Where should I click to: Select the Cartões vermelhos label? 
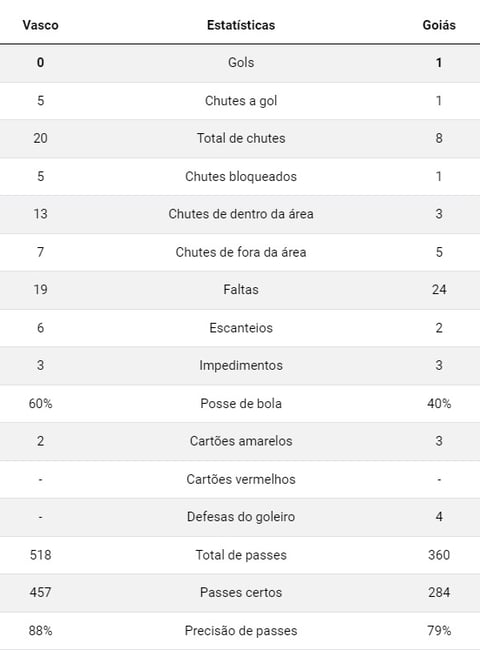[x=241, y=479]
